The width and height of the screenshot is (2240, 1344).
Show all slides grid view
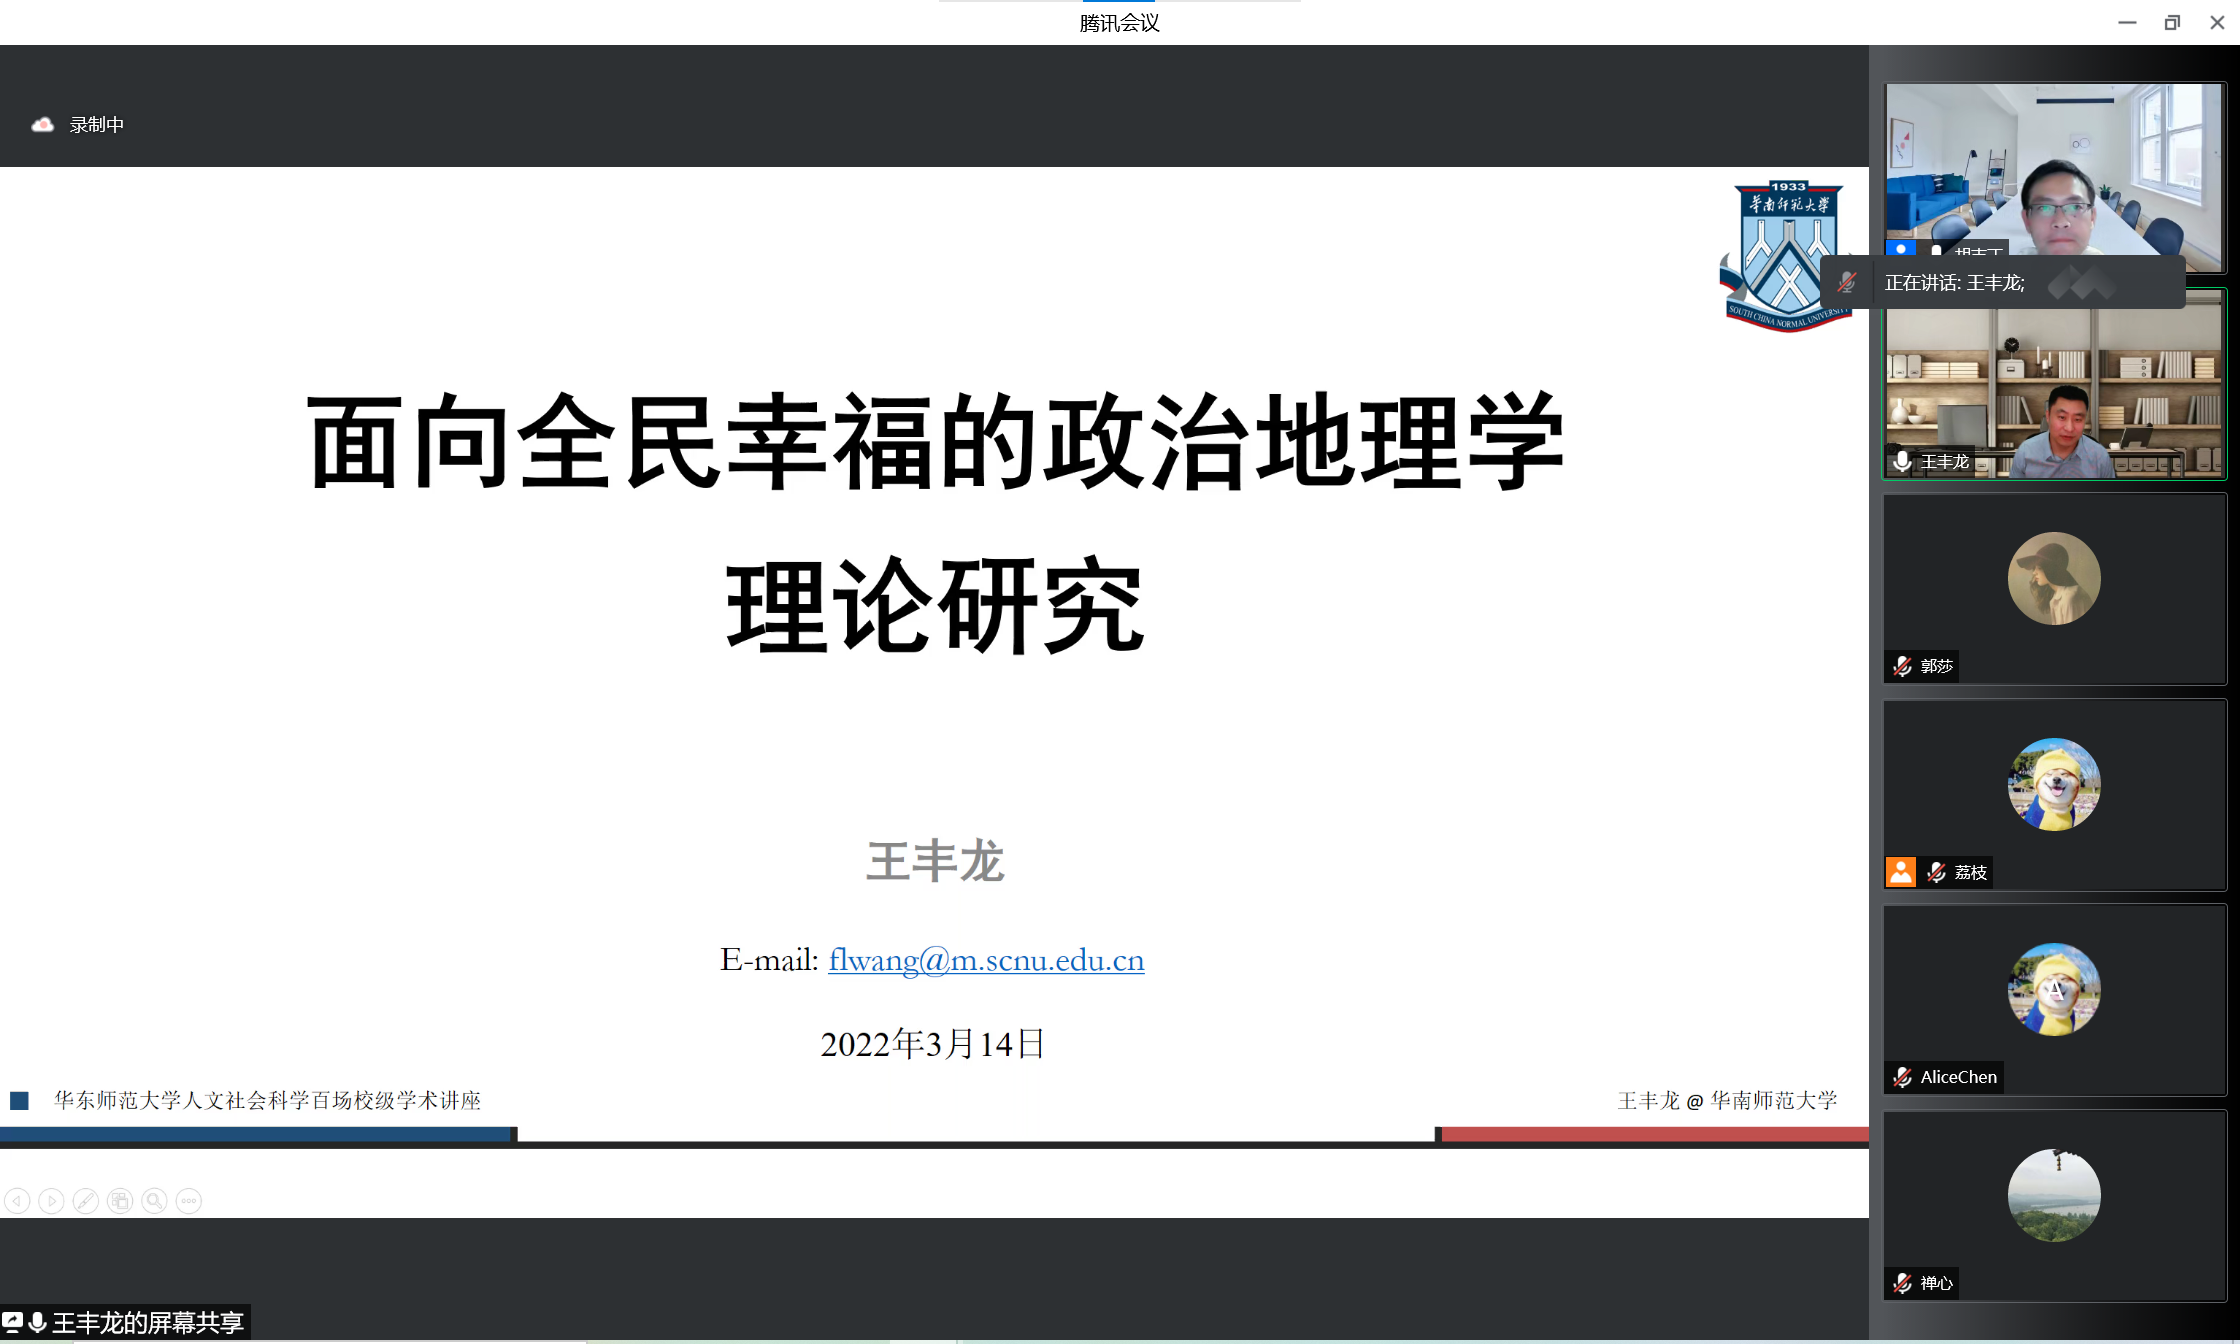(120, 1201)
